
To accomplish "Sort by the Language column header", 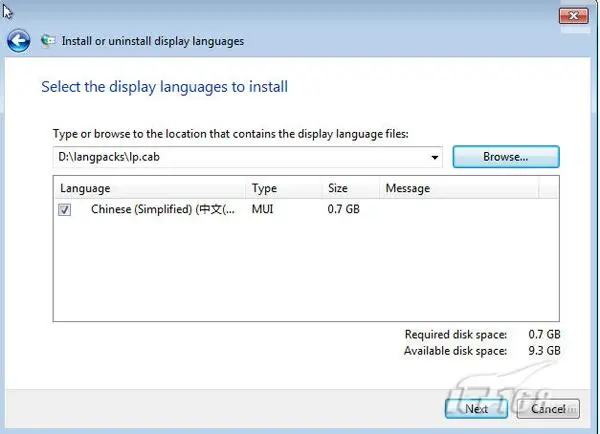I will pos(149,188).
